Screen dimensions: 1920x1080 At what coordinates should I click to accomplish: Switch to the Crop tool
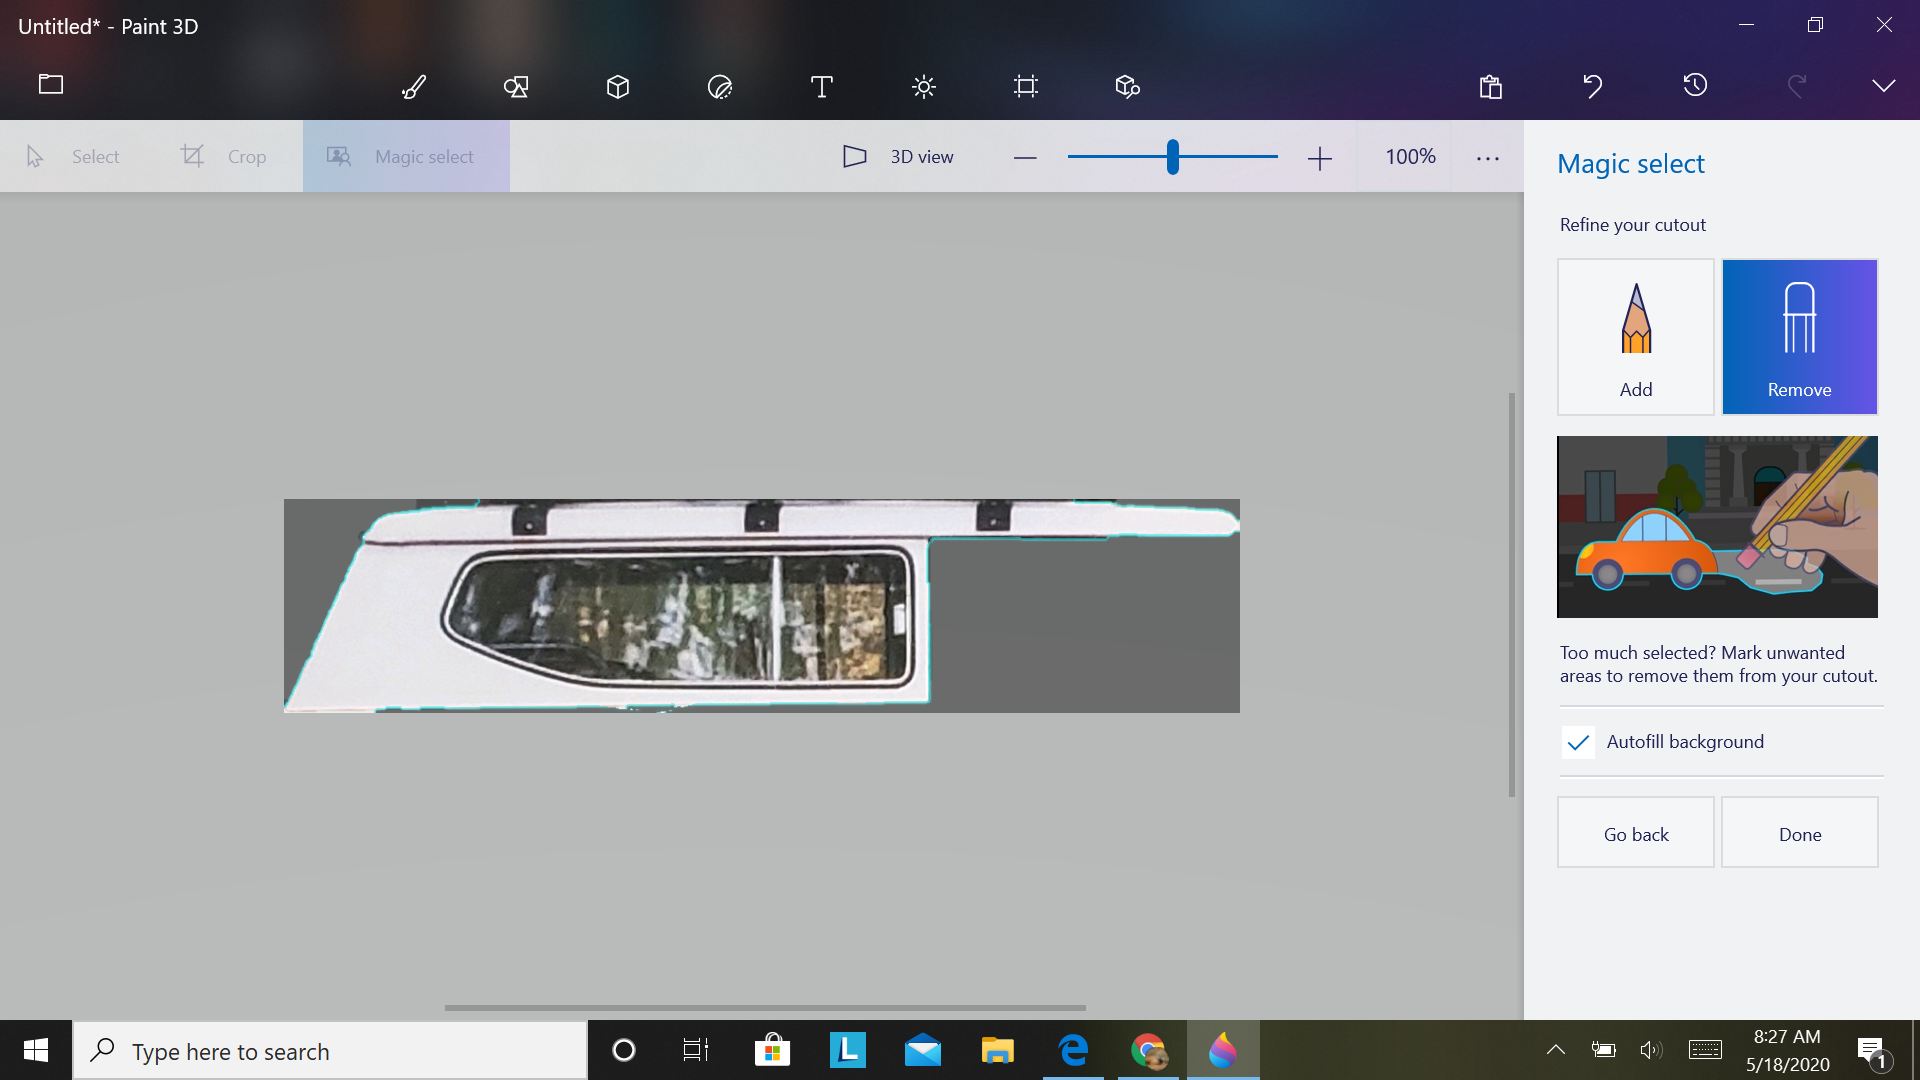tap(226, 156)
